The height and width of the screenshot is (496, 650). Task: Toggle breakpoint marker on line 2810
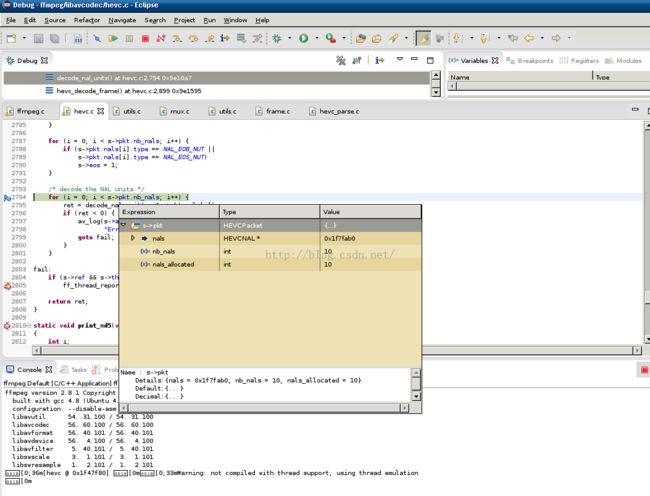[x=7, y=326]
